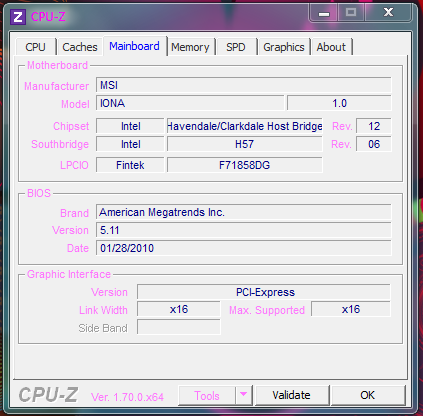
Task: Click the chipset Rev. value 12
Action: point(374,126)
